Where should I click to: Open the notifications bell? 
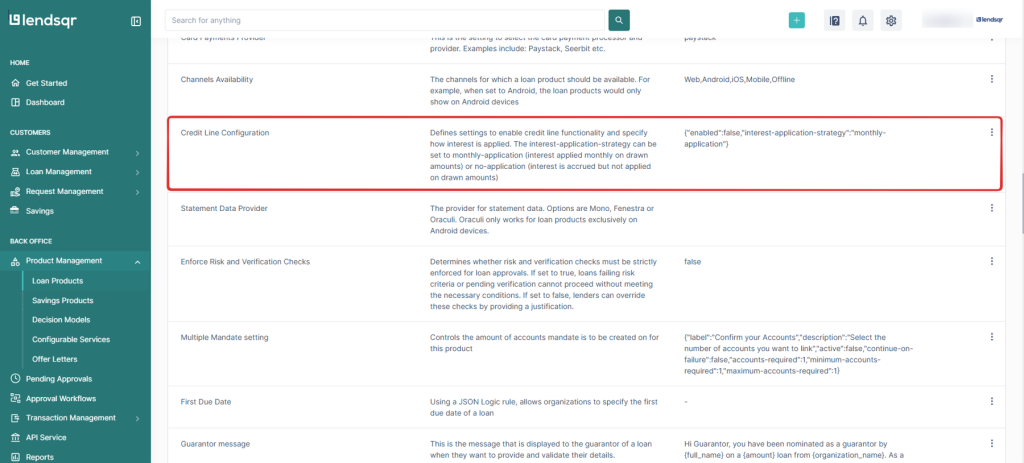click(x=862, y=20)
